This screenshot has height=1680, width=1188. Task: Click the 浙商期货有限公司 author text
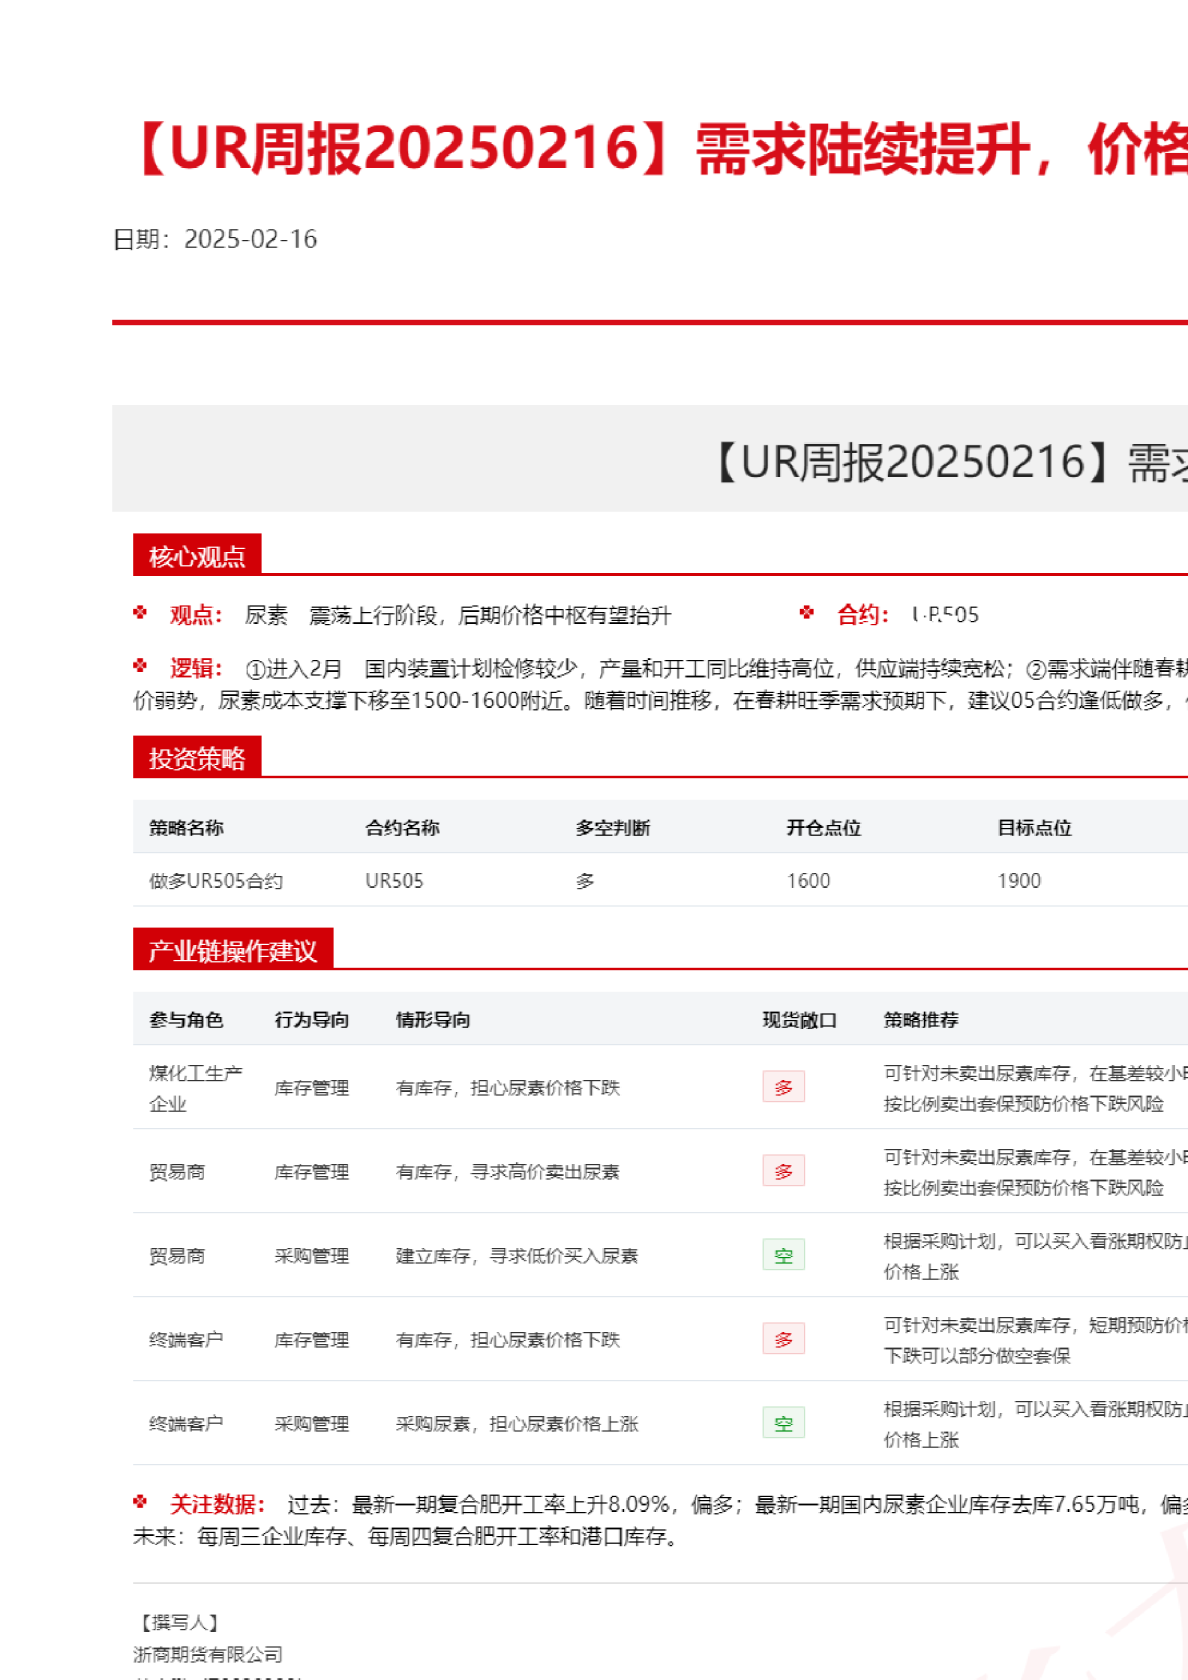tap(208, 1655)
